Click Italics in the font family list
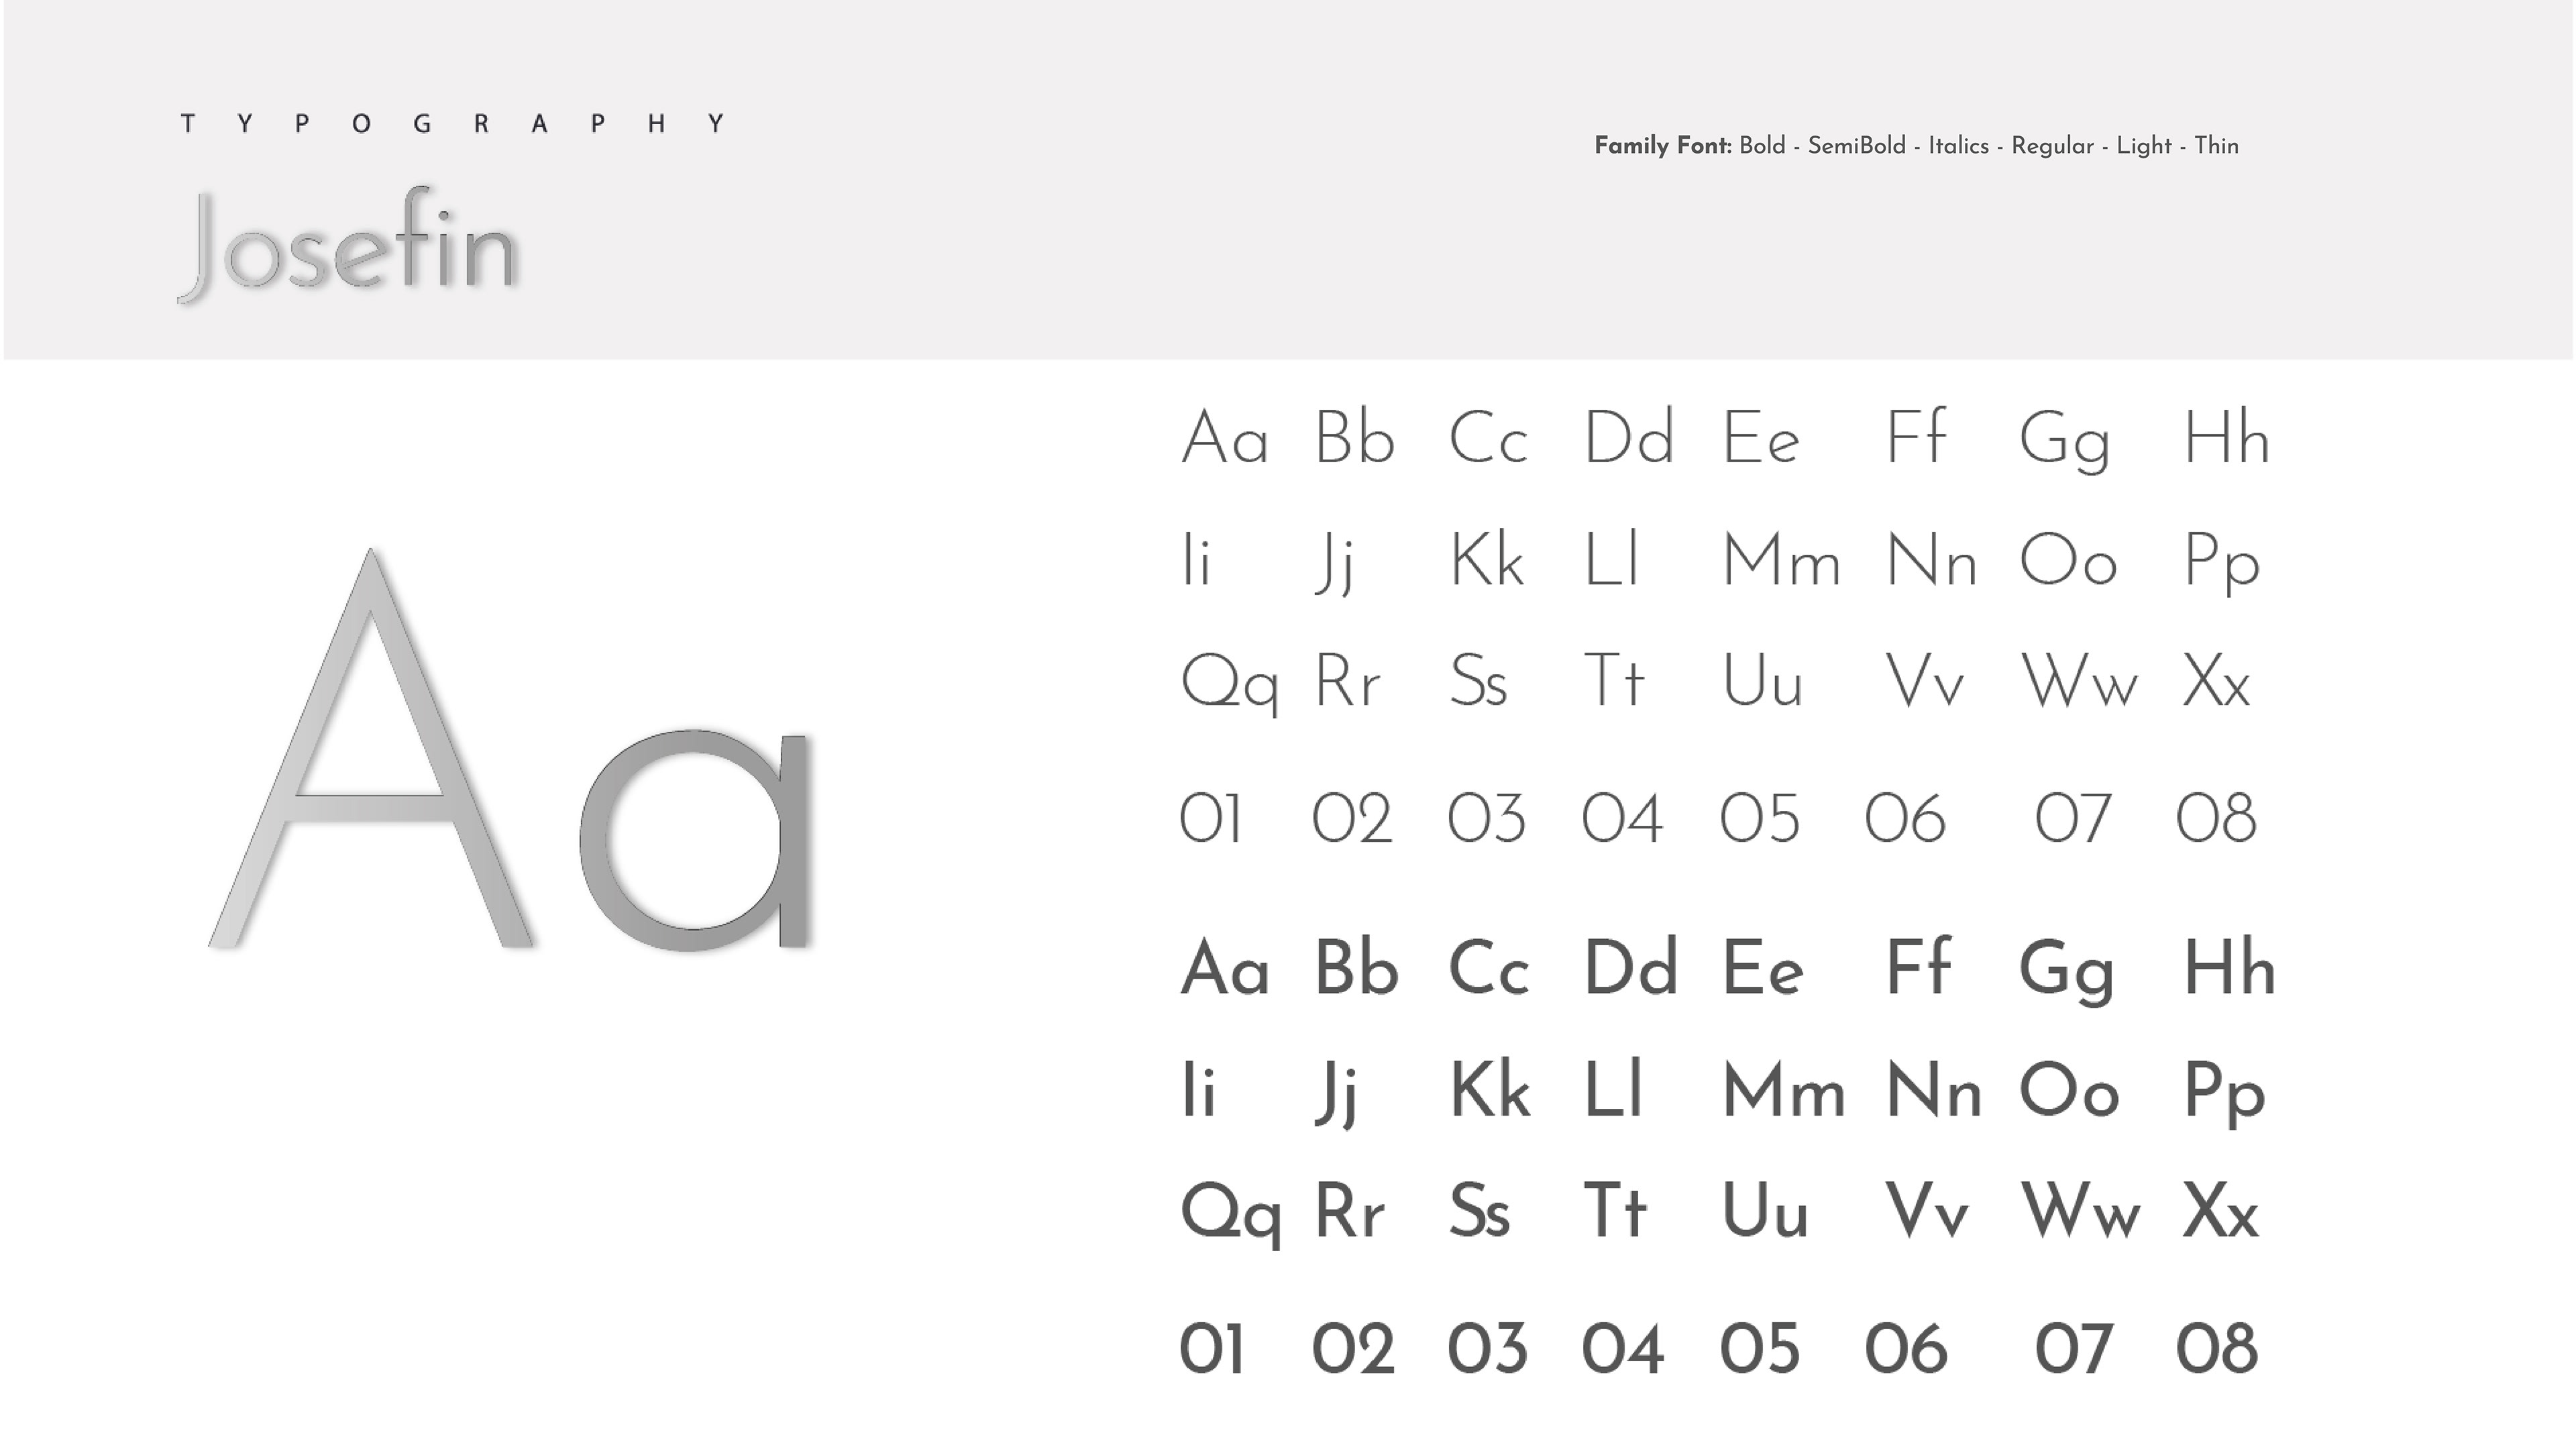This screenshot has height=1449, width=2576. click(x=1958, y=146)
